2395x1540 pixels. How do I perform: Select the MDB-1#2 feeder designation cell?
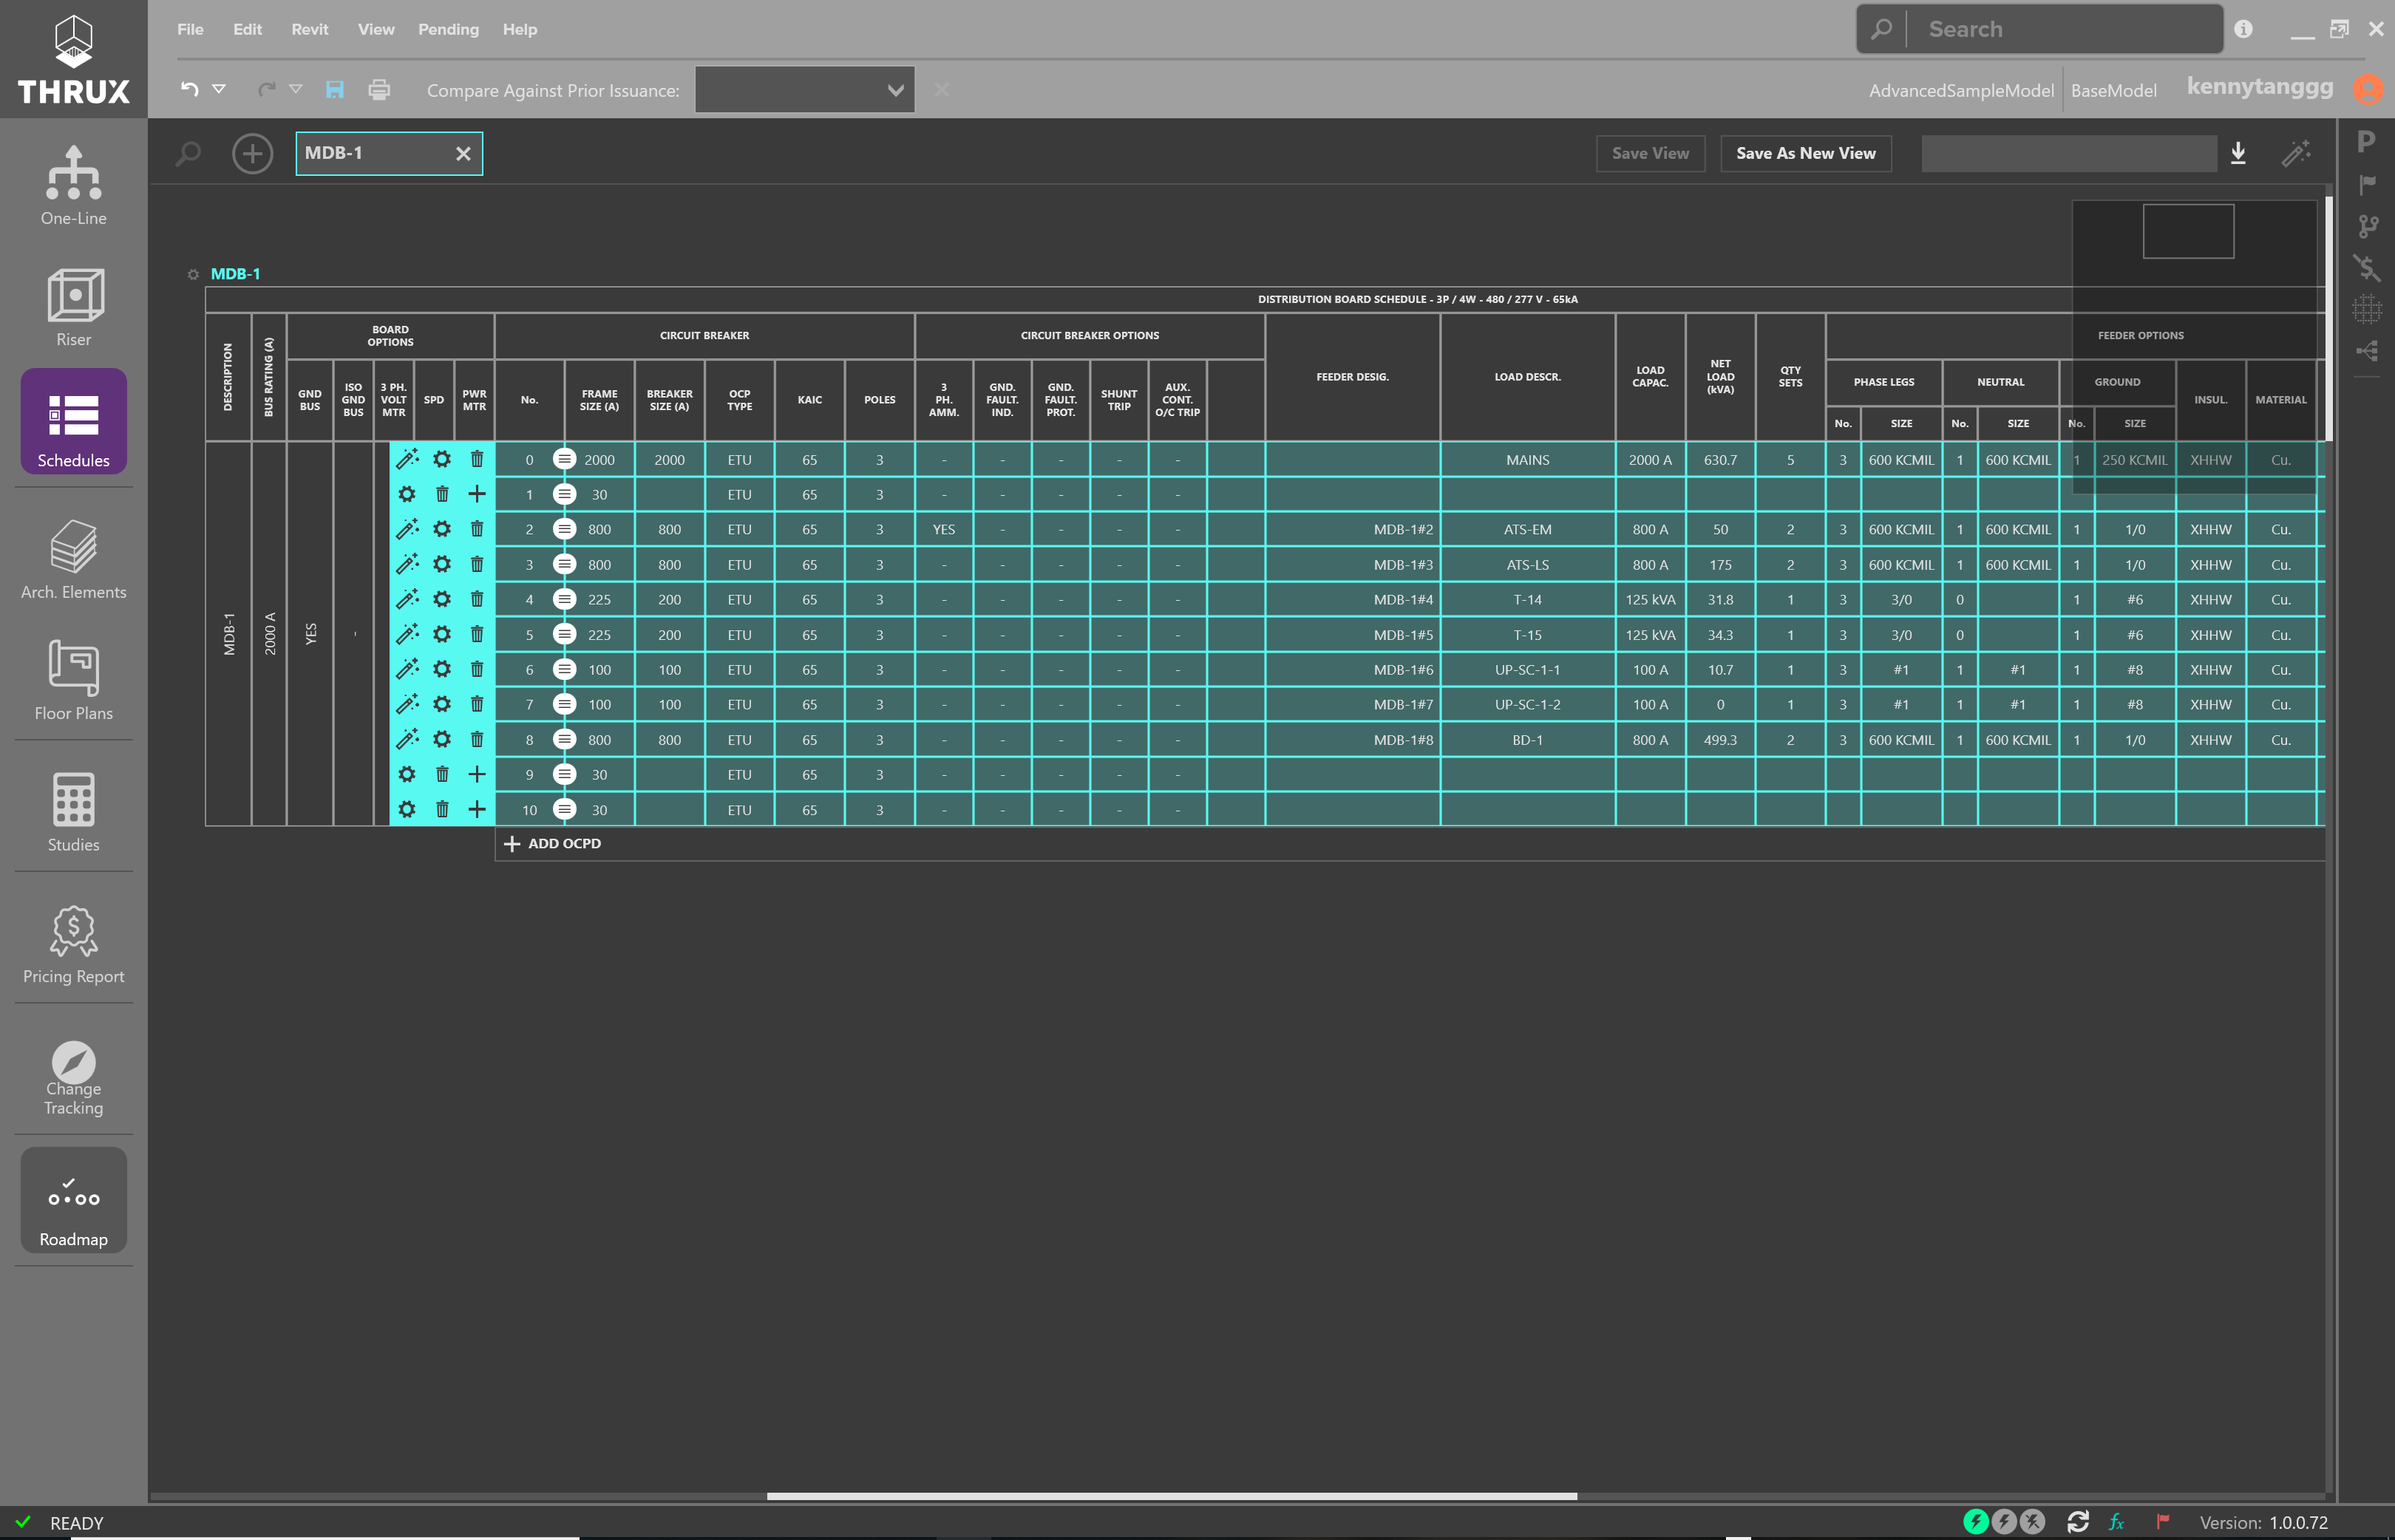(1352, 529)
